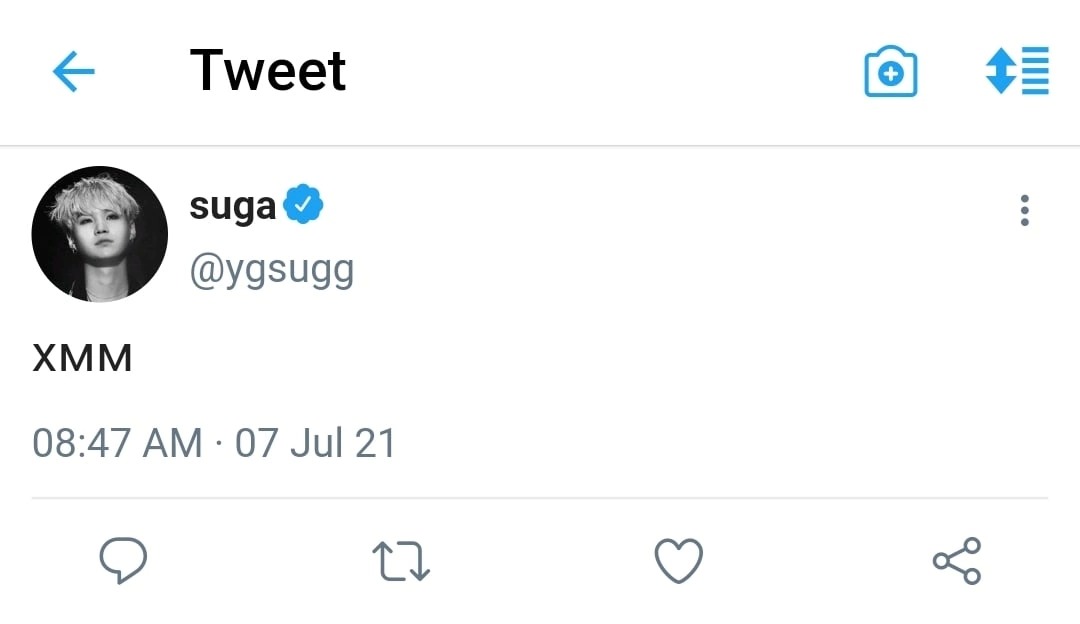The height and width of the screenshot is (624, 1080).
Task: Click the blue verified badge next to suga
Action: [304, 206]
